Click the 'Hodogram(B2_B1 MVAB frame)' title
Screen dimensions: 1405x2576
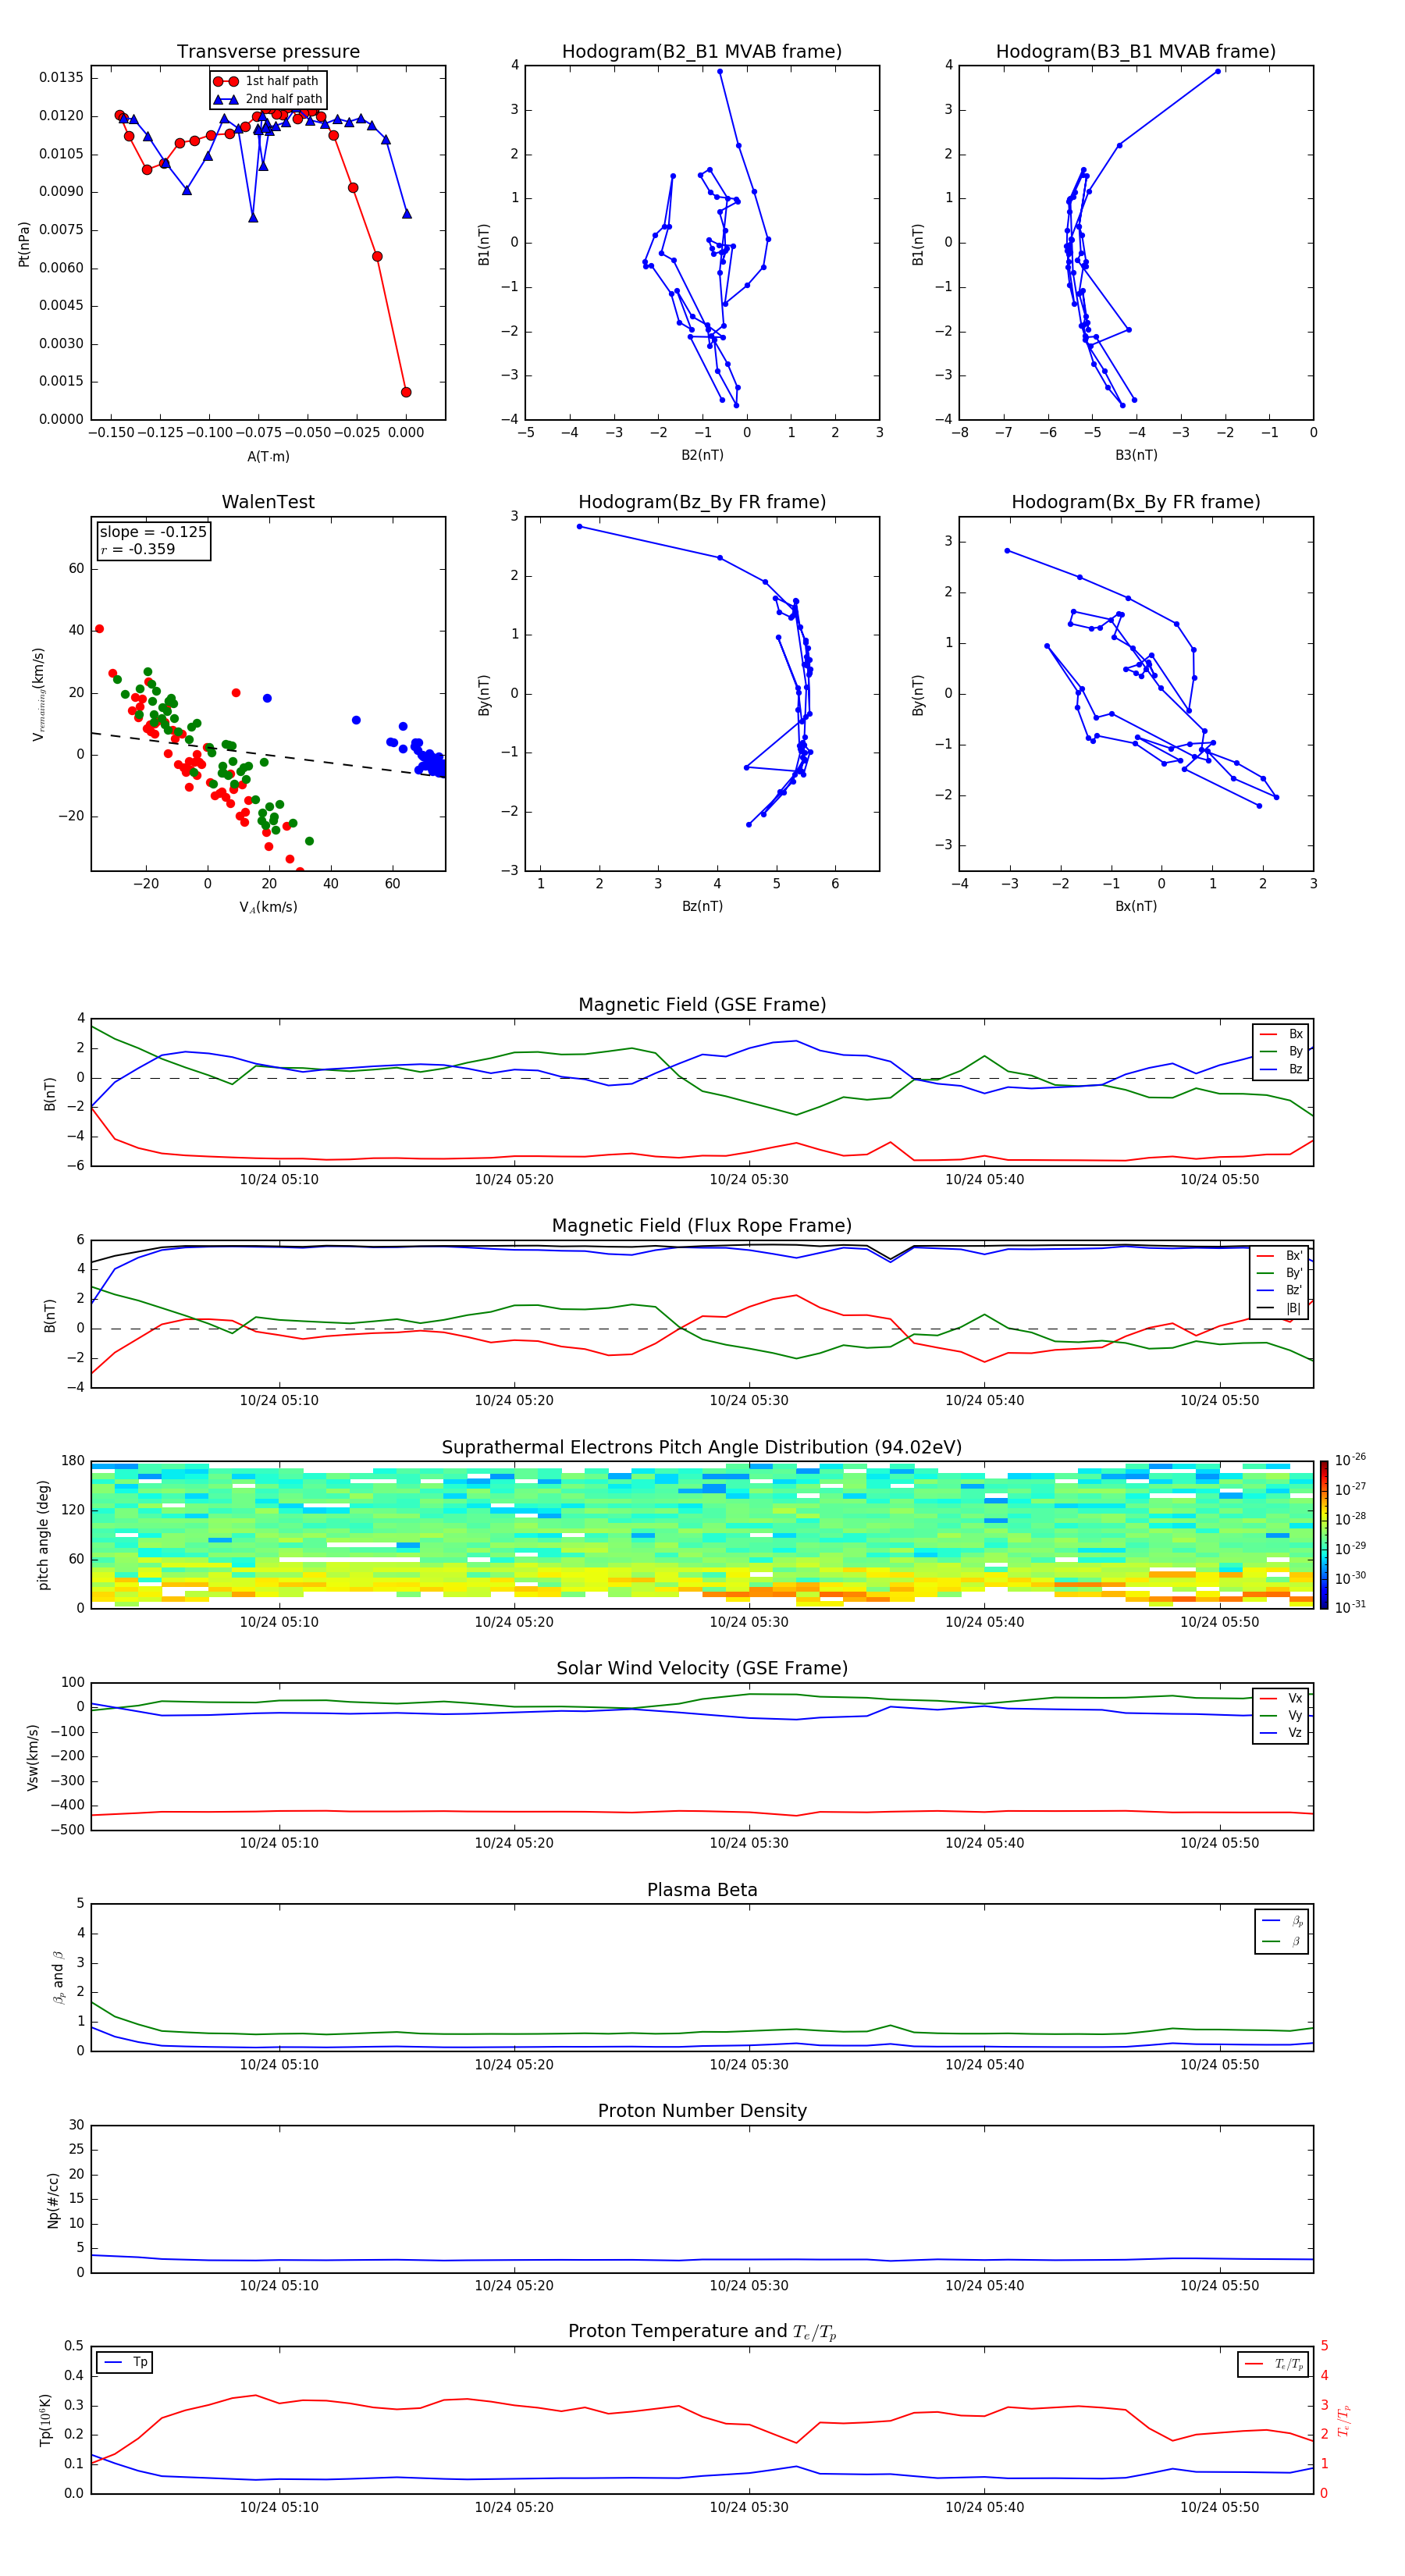point(701,52)
